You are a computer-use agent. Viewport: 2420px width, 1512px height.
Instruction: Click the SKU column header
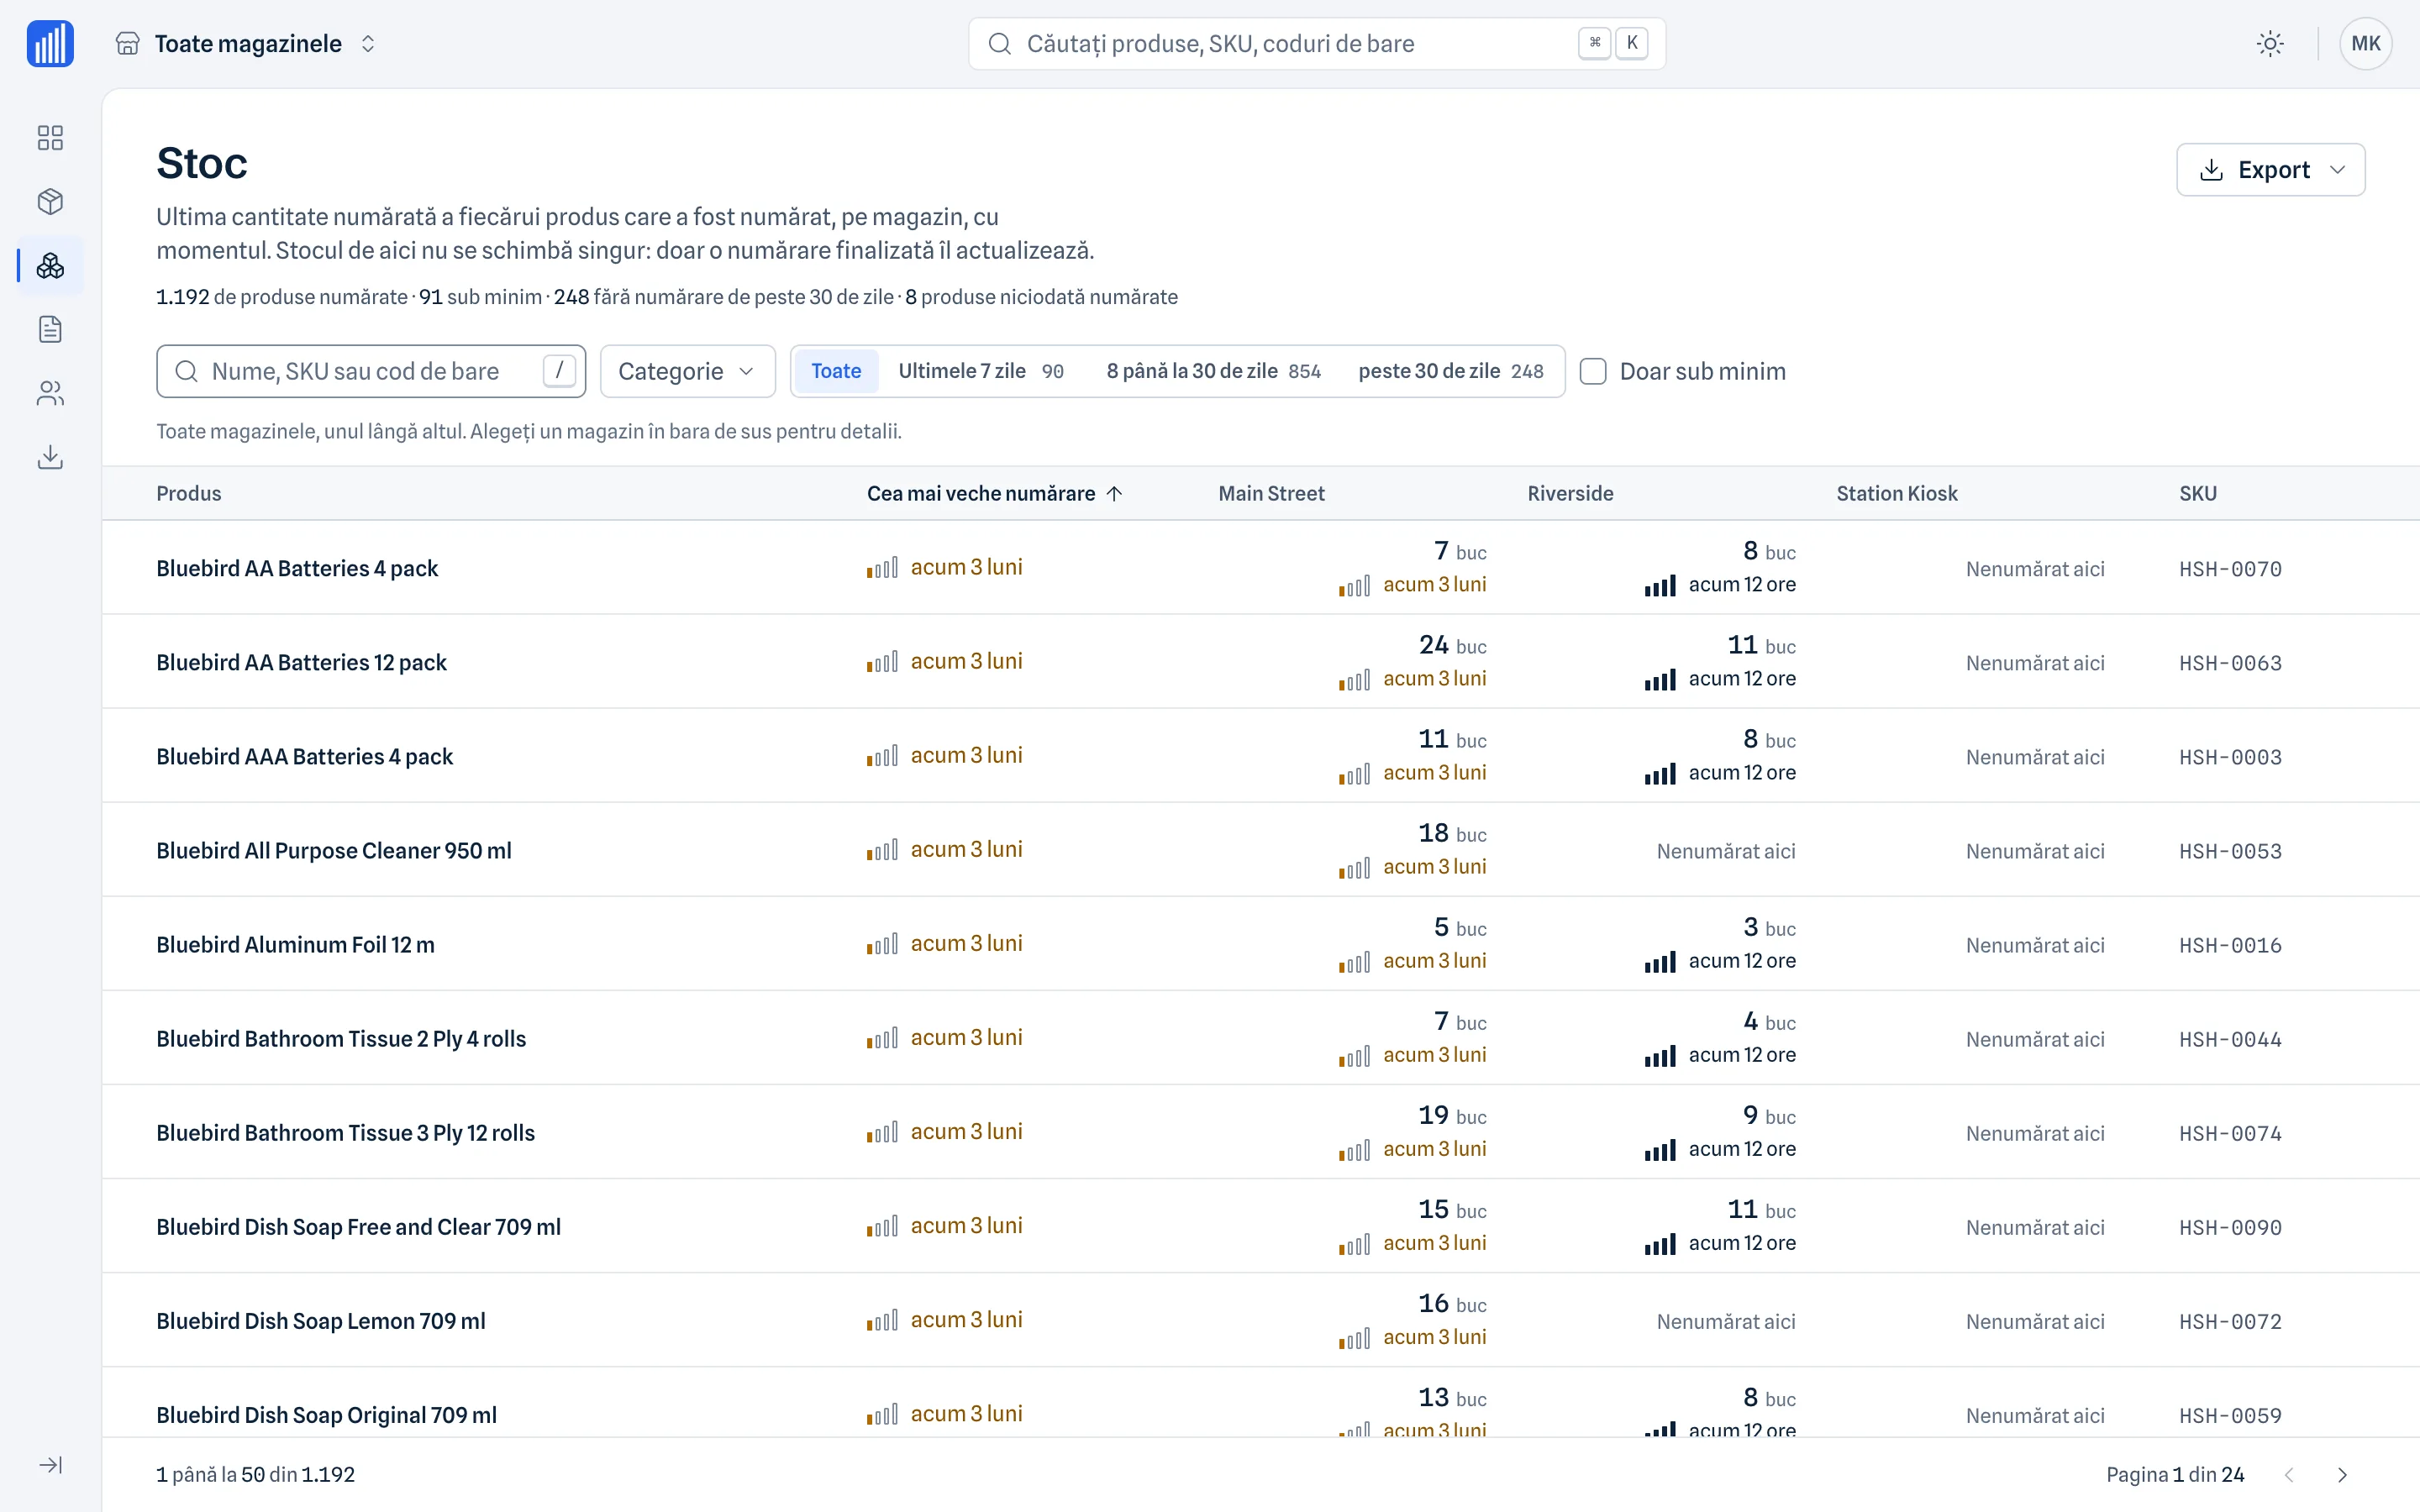(x=2198, y=493)
